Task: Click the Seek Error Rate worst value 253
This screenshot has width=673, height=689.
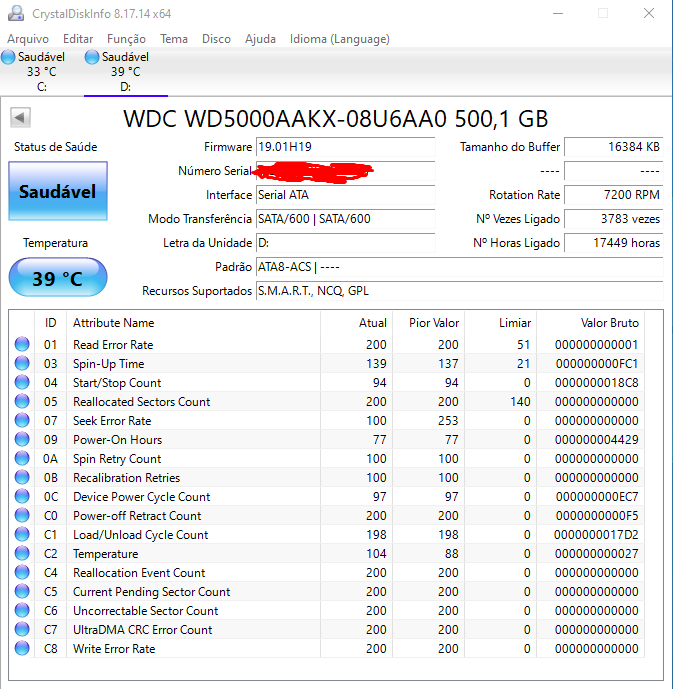Action: [x=448, y=421]
